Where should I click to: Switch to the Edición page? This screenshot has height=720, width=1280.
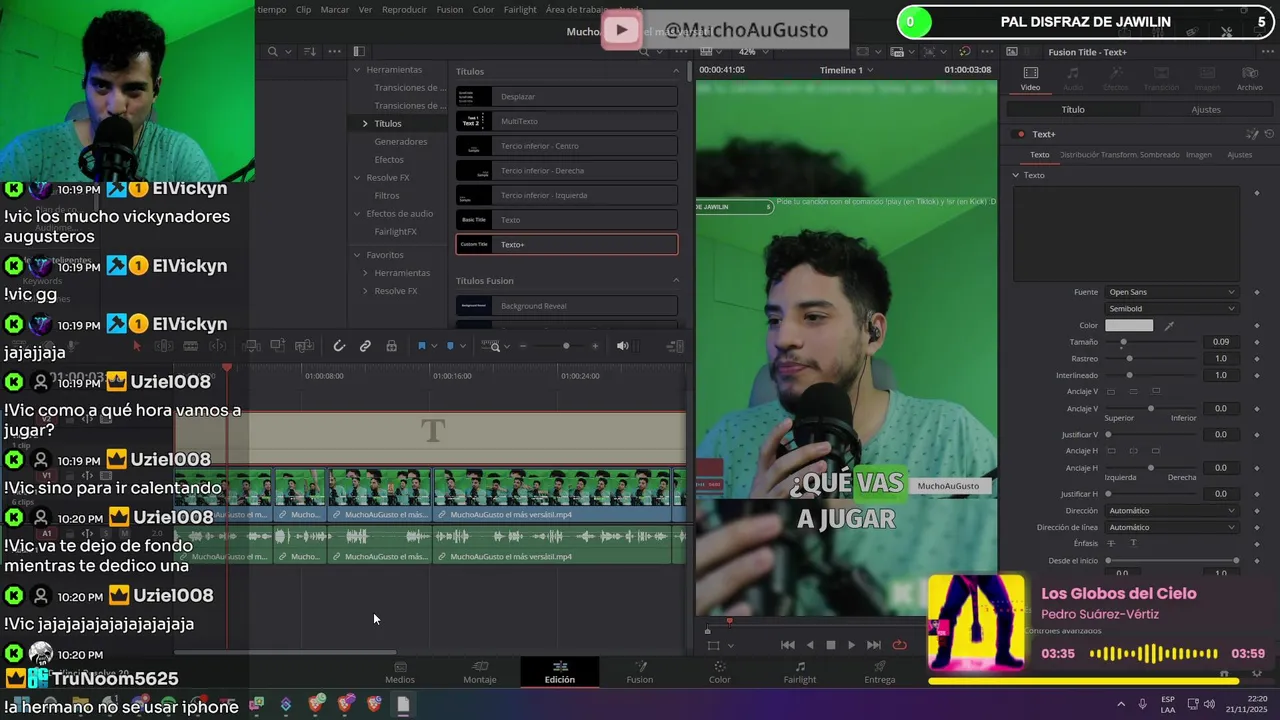click(x=560, y=673)
